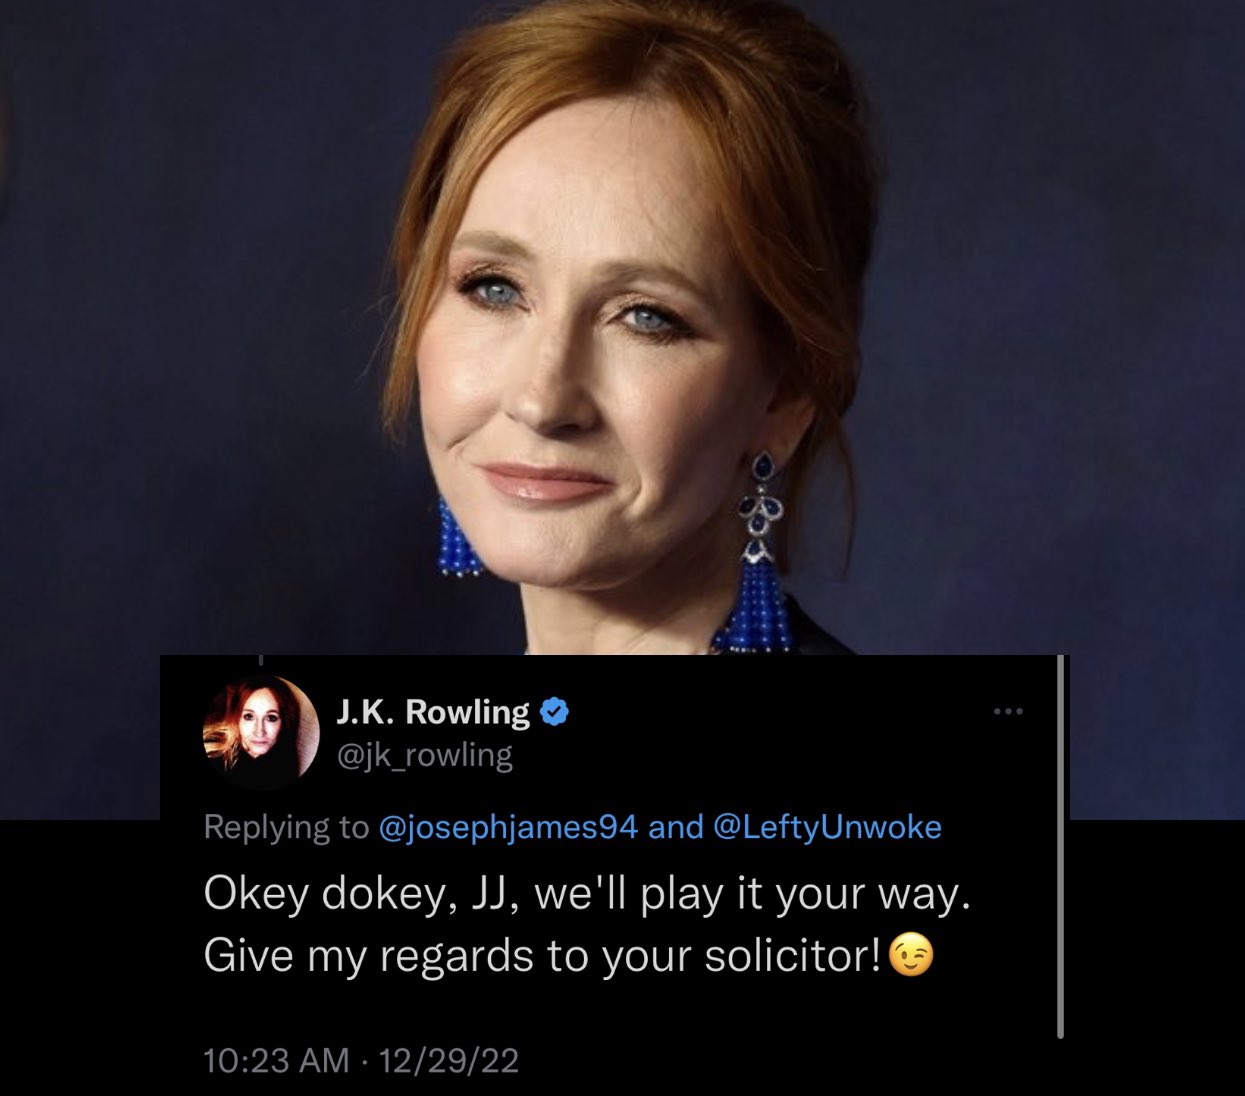Click the J.K. Rowling display name

pyautogui.click(x=432, y=711)
